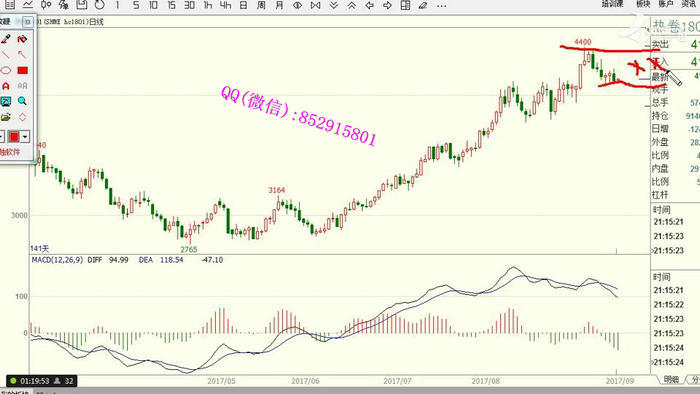Set chart period to 30 minutes

click(189, 5)
